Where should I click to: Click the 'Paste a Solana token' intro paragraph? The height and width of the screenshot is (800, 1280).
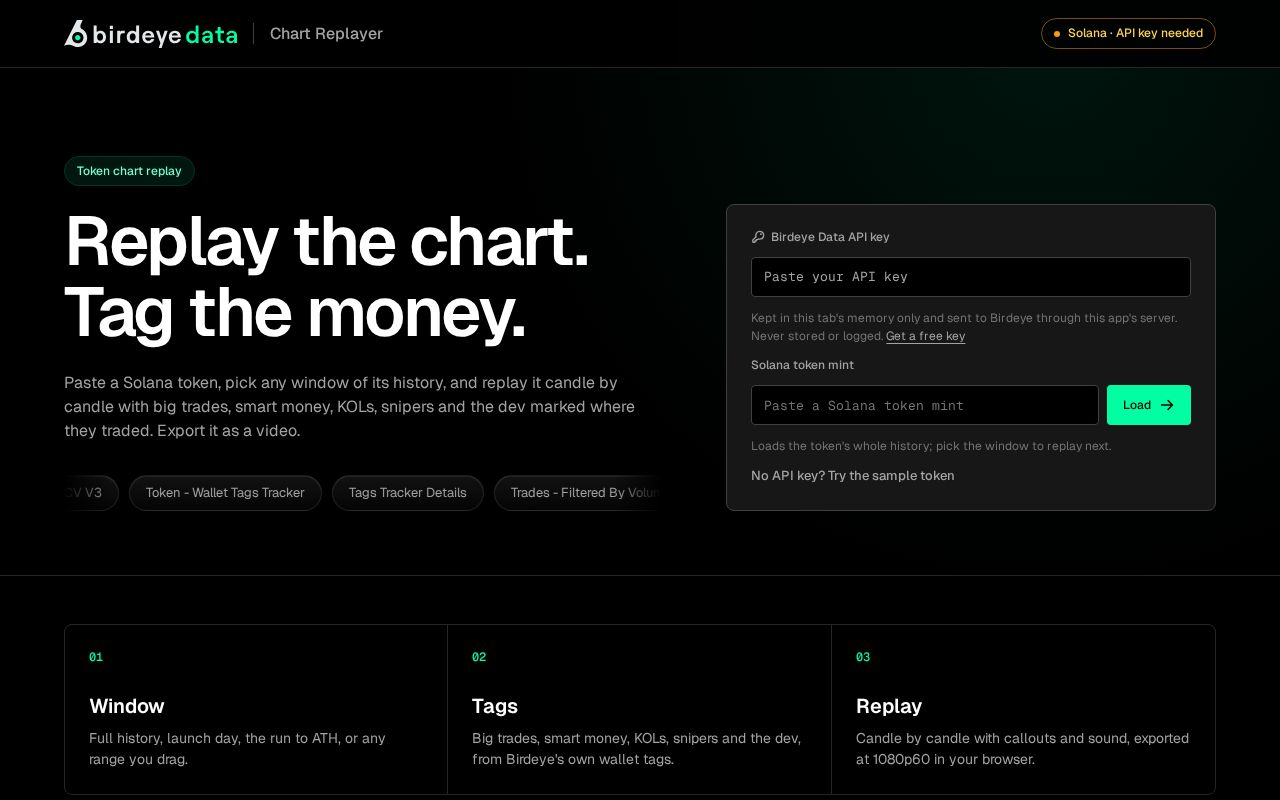point(350,407)
